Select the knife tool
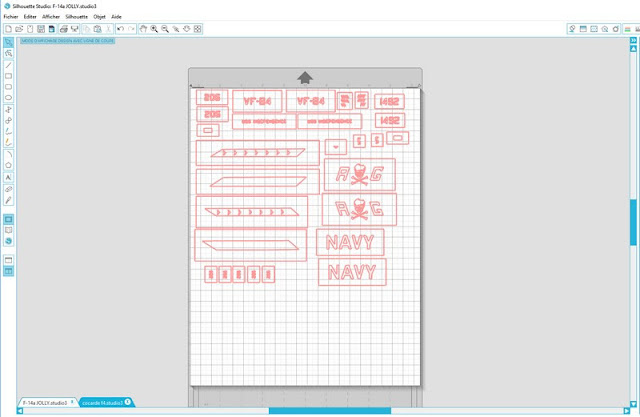 [x=9, y=200]
